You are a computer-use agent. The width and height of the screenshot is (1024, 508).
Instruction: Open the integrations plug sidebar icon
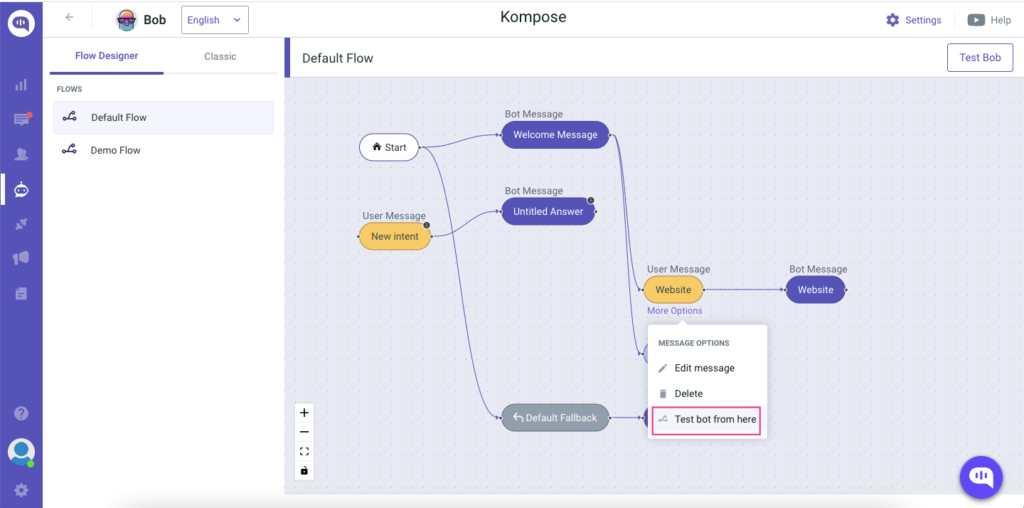click(x=21, y=224)
